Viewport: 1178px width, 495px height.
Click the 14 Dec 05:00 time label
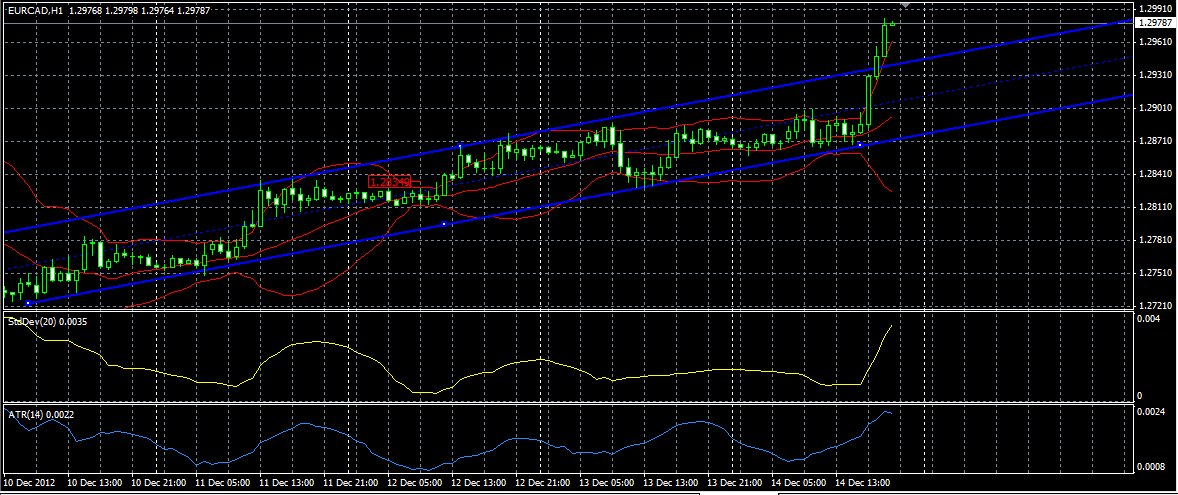[x=799, y=481]
